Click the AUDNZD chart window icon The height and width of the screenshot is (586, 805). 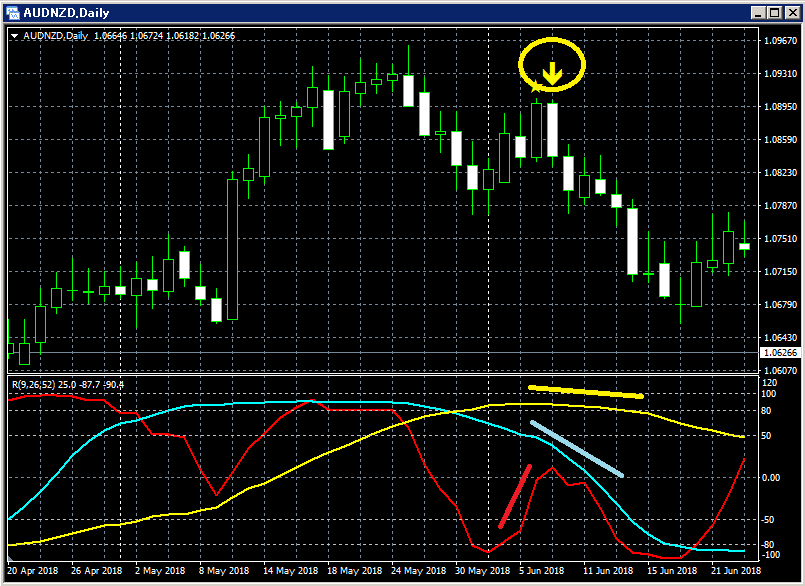point(12,12)
